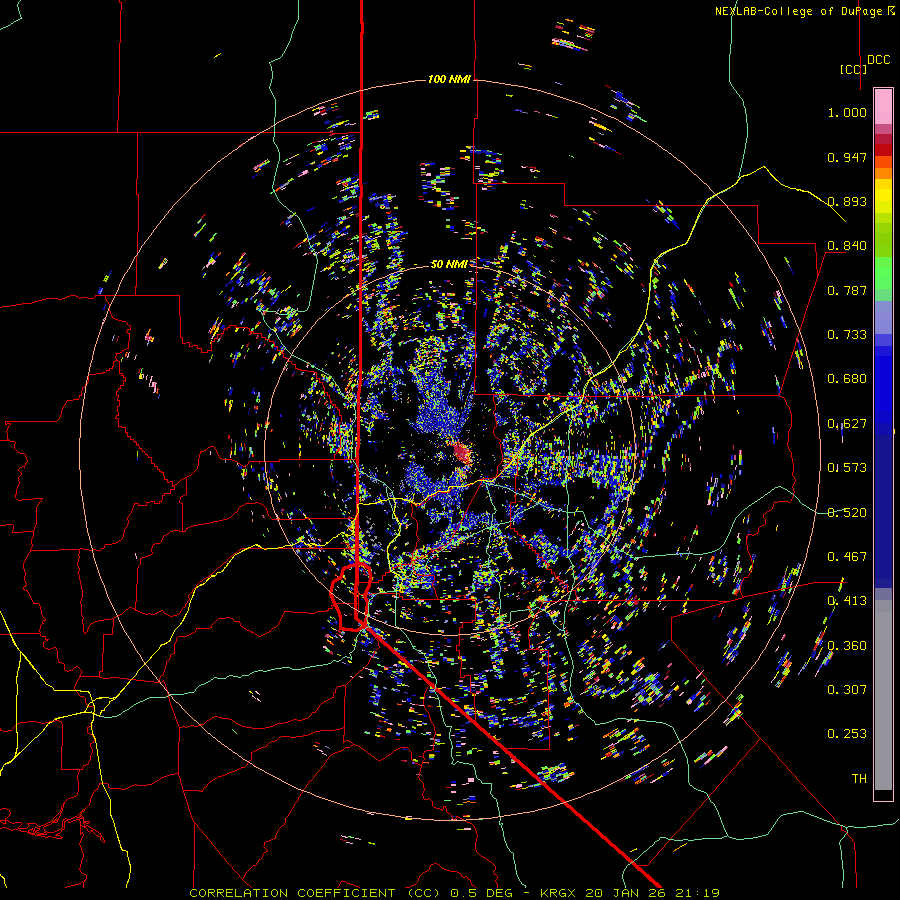
Task: Click the Correlation Coefficient KRGX caption text
Action: (x=454, y=893)
